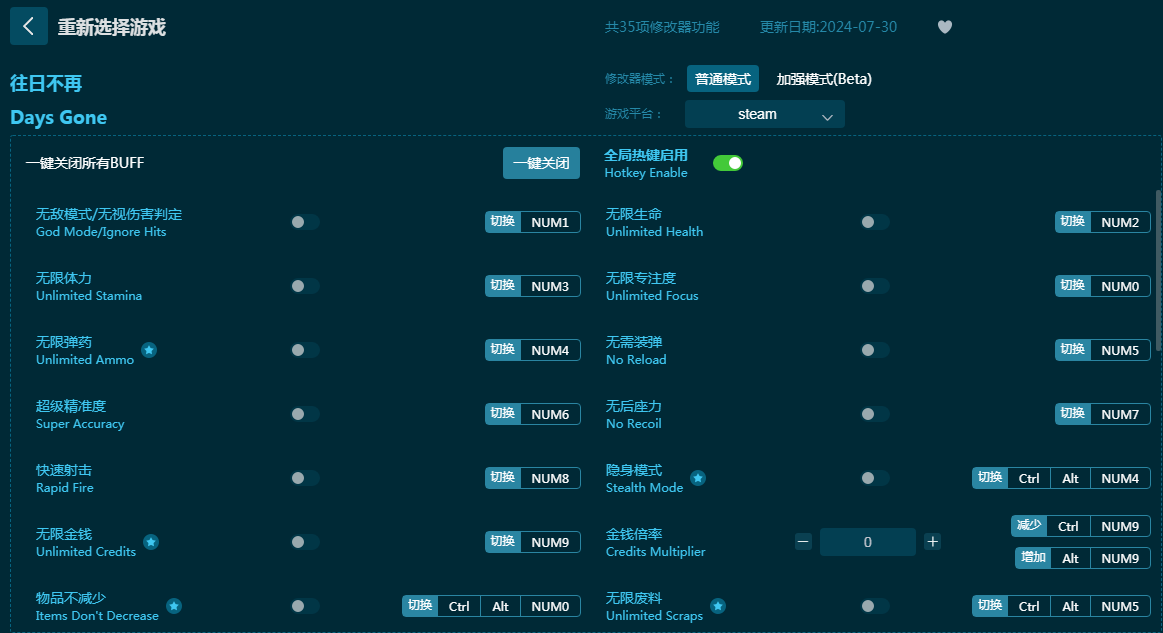Enable God Mode/Ignore Hits toggle
This screenshot has height=633, width=1163.
(x=305, y=223)
